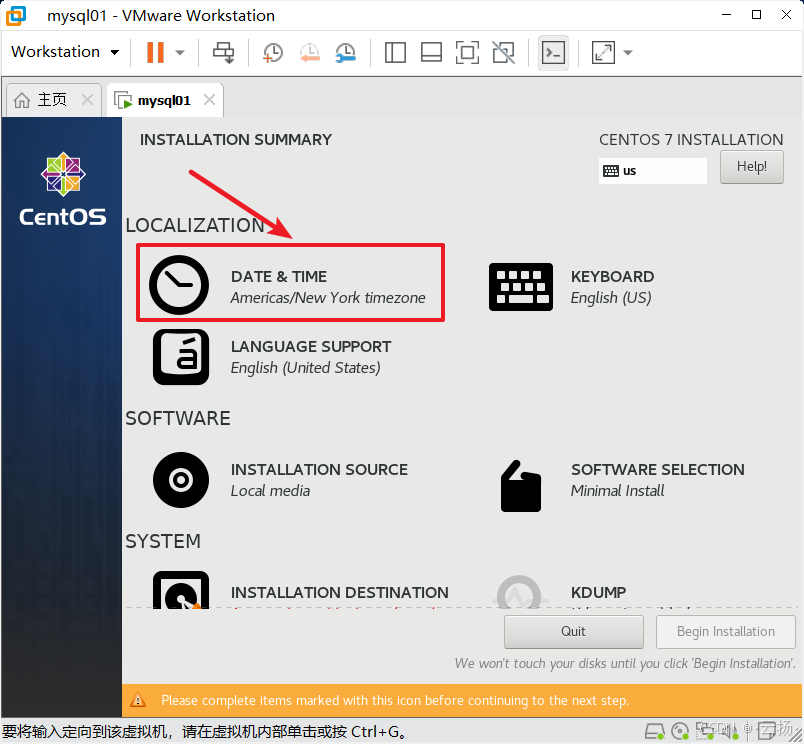The height and width of the screenshot is (744, 804).
Task: Click the hard disk status icon
Action: click(x=654, y=731)
